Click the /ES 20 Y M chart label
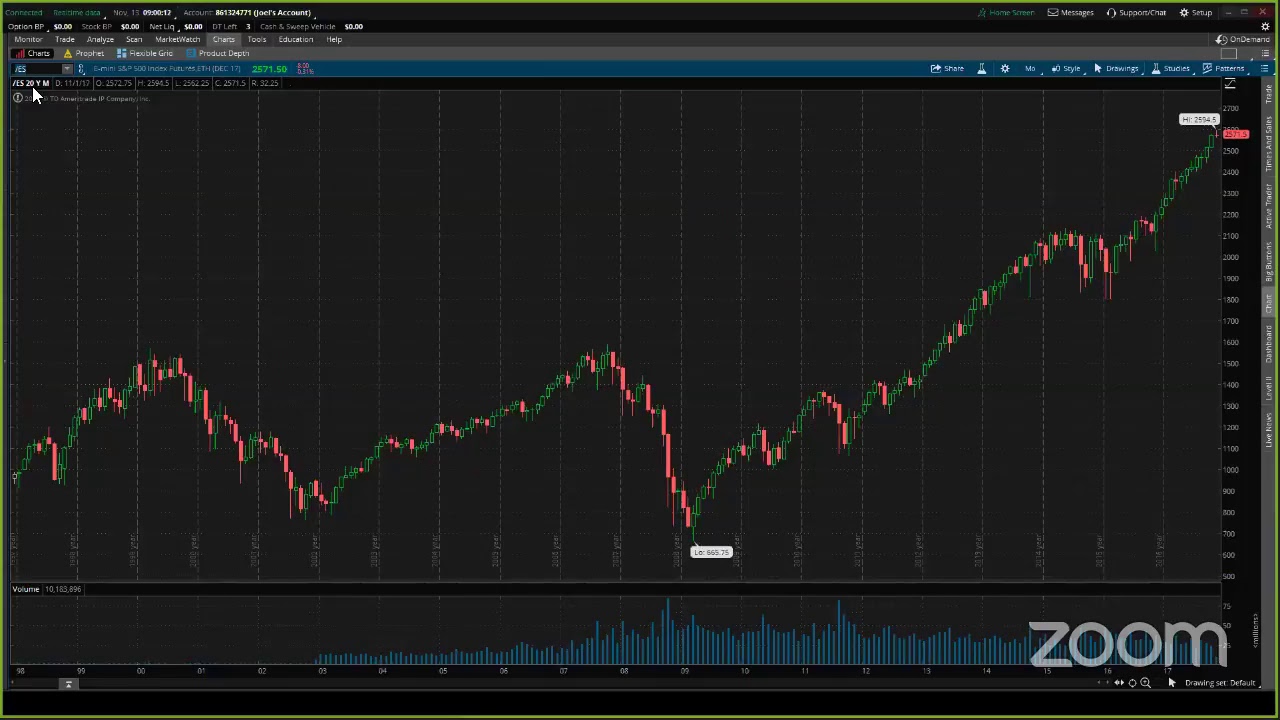1280x720 pixels. point(31,83)
